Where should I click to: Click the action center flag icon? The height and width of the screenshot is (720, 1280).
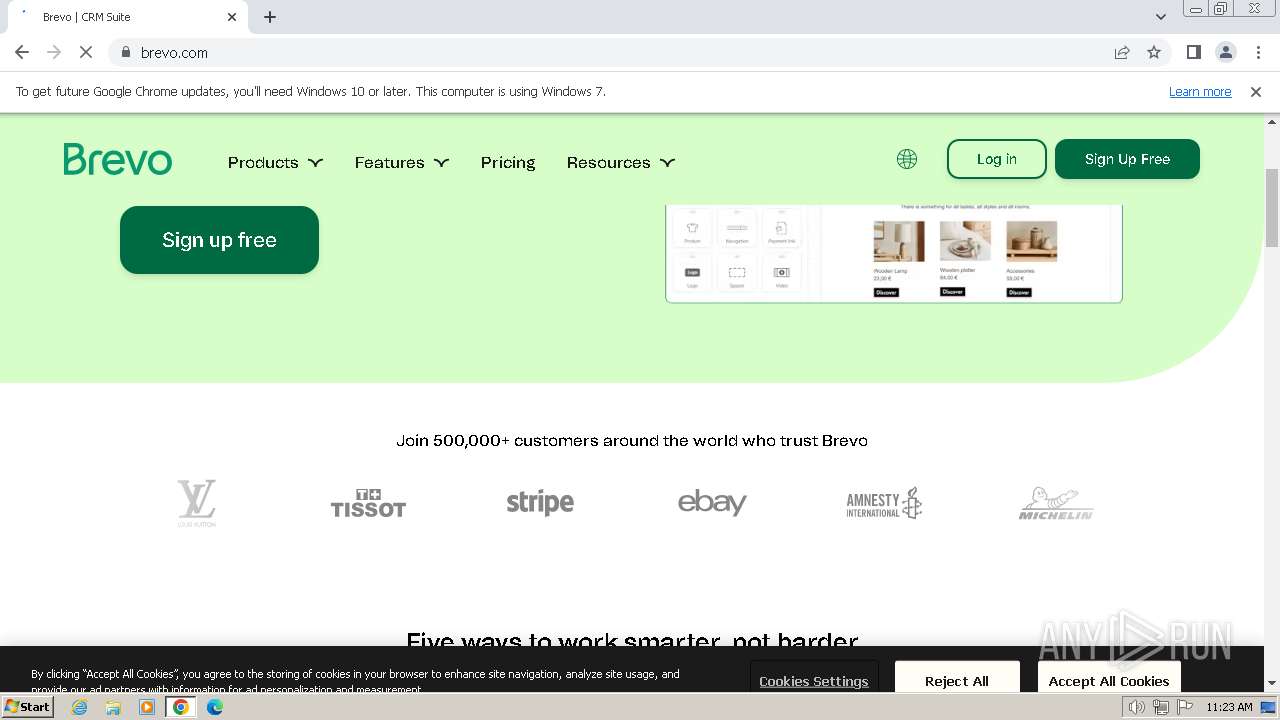[x=1185, y=707]
